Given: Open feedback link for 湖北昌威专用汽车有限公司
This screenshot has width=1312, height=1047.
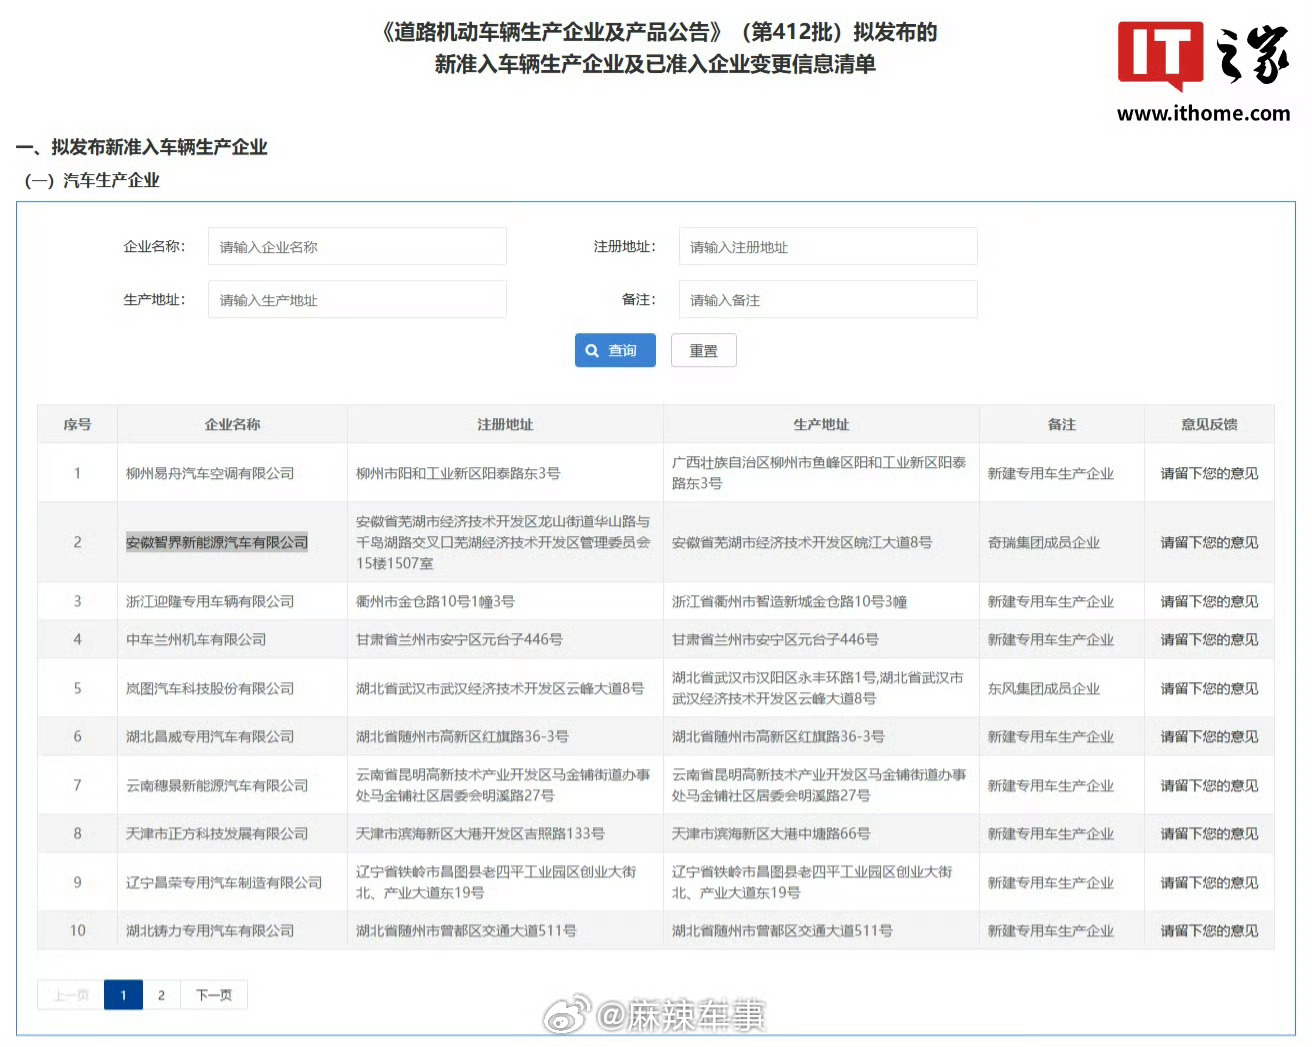Looking at the screenshot, I should (1209, 736).
